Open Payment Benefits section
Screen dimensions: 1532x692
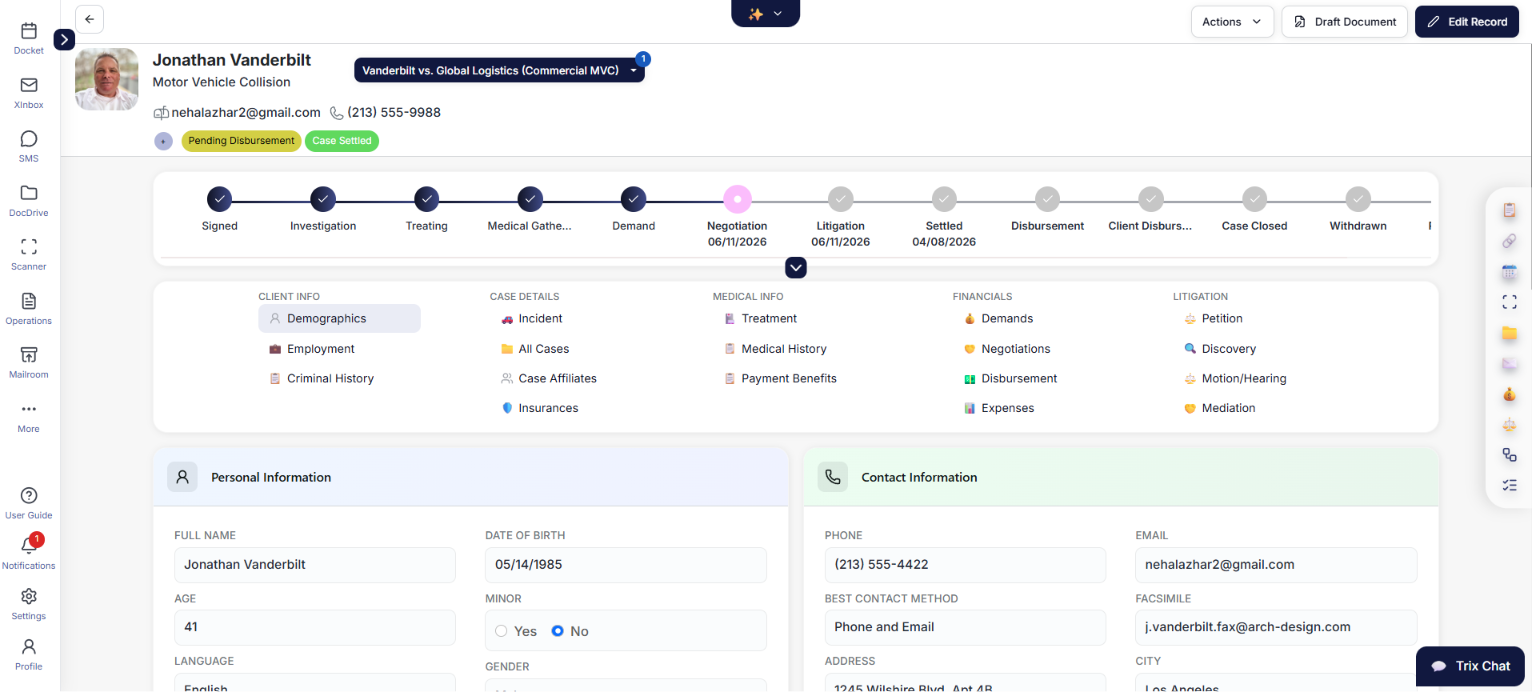[x=780, y=378]
